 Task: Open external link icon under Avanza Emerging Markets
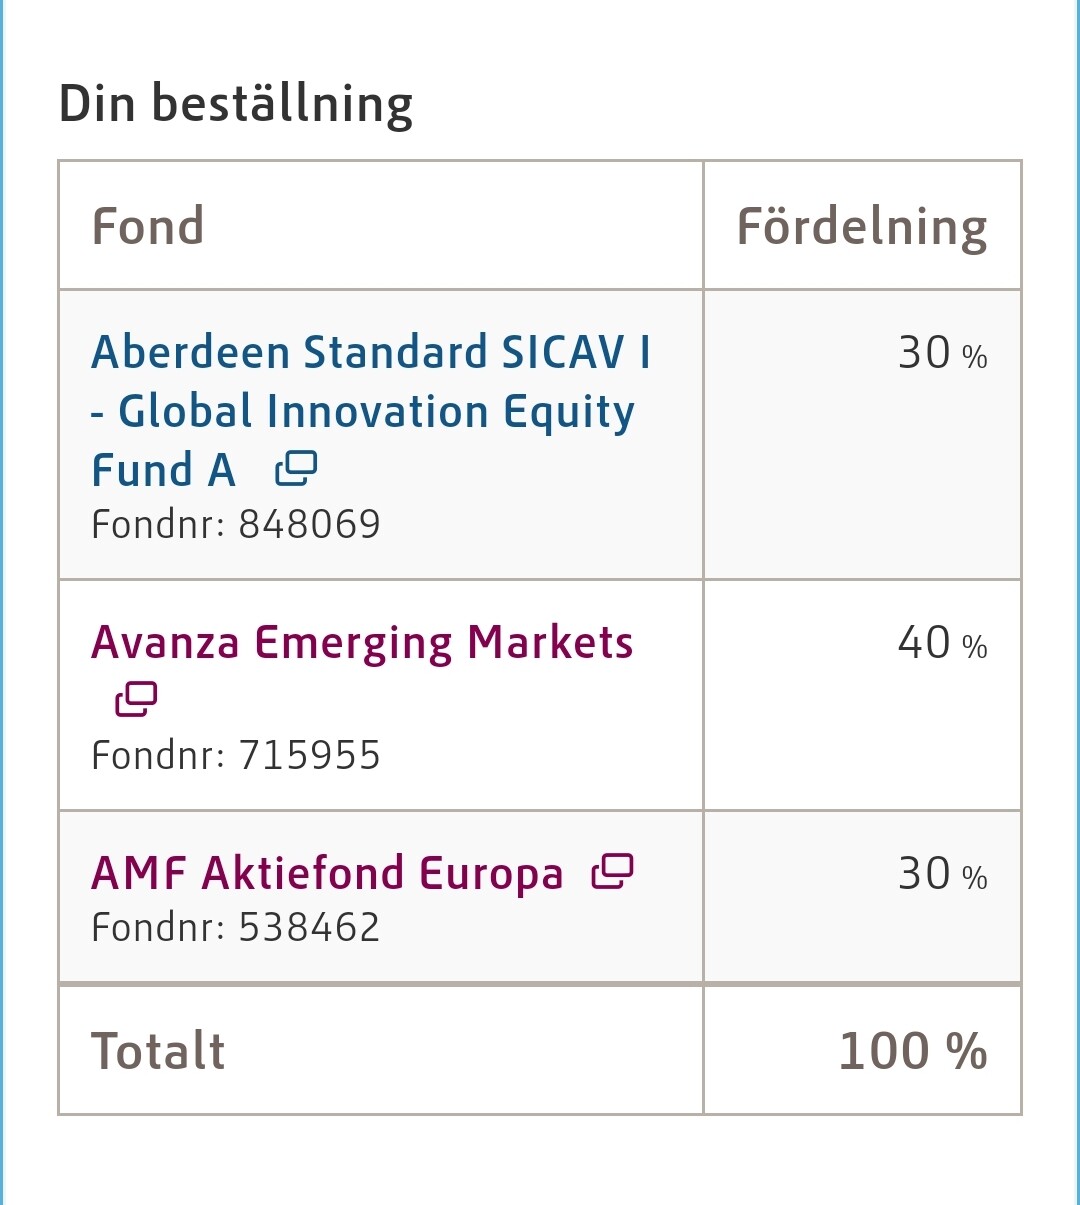[x=137, y=699]
